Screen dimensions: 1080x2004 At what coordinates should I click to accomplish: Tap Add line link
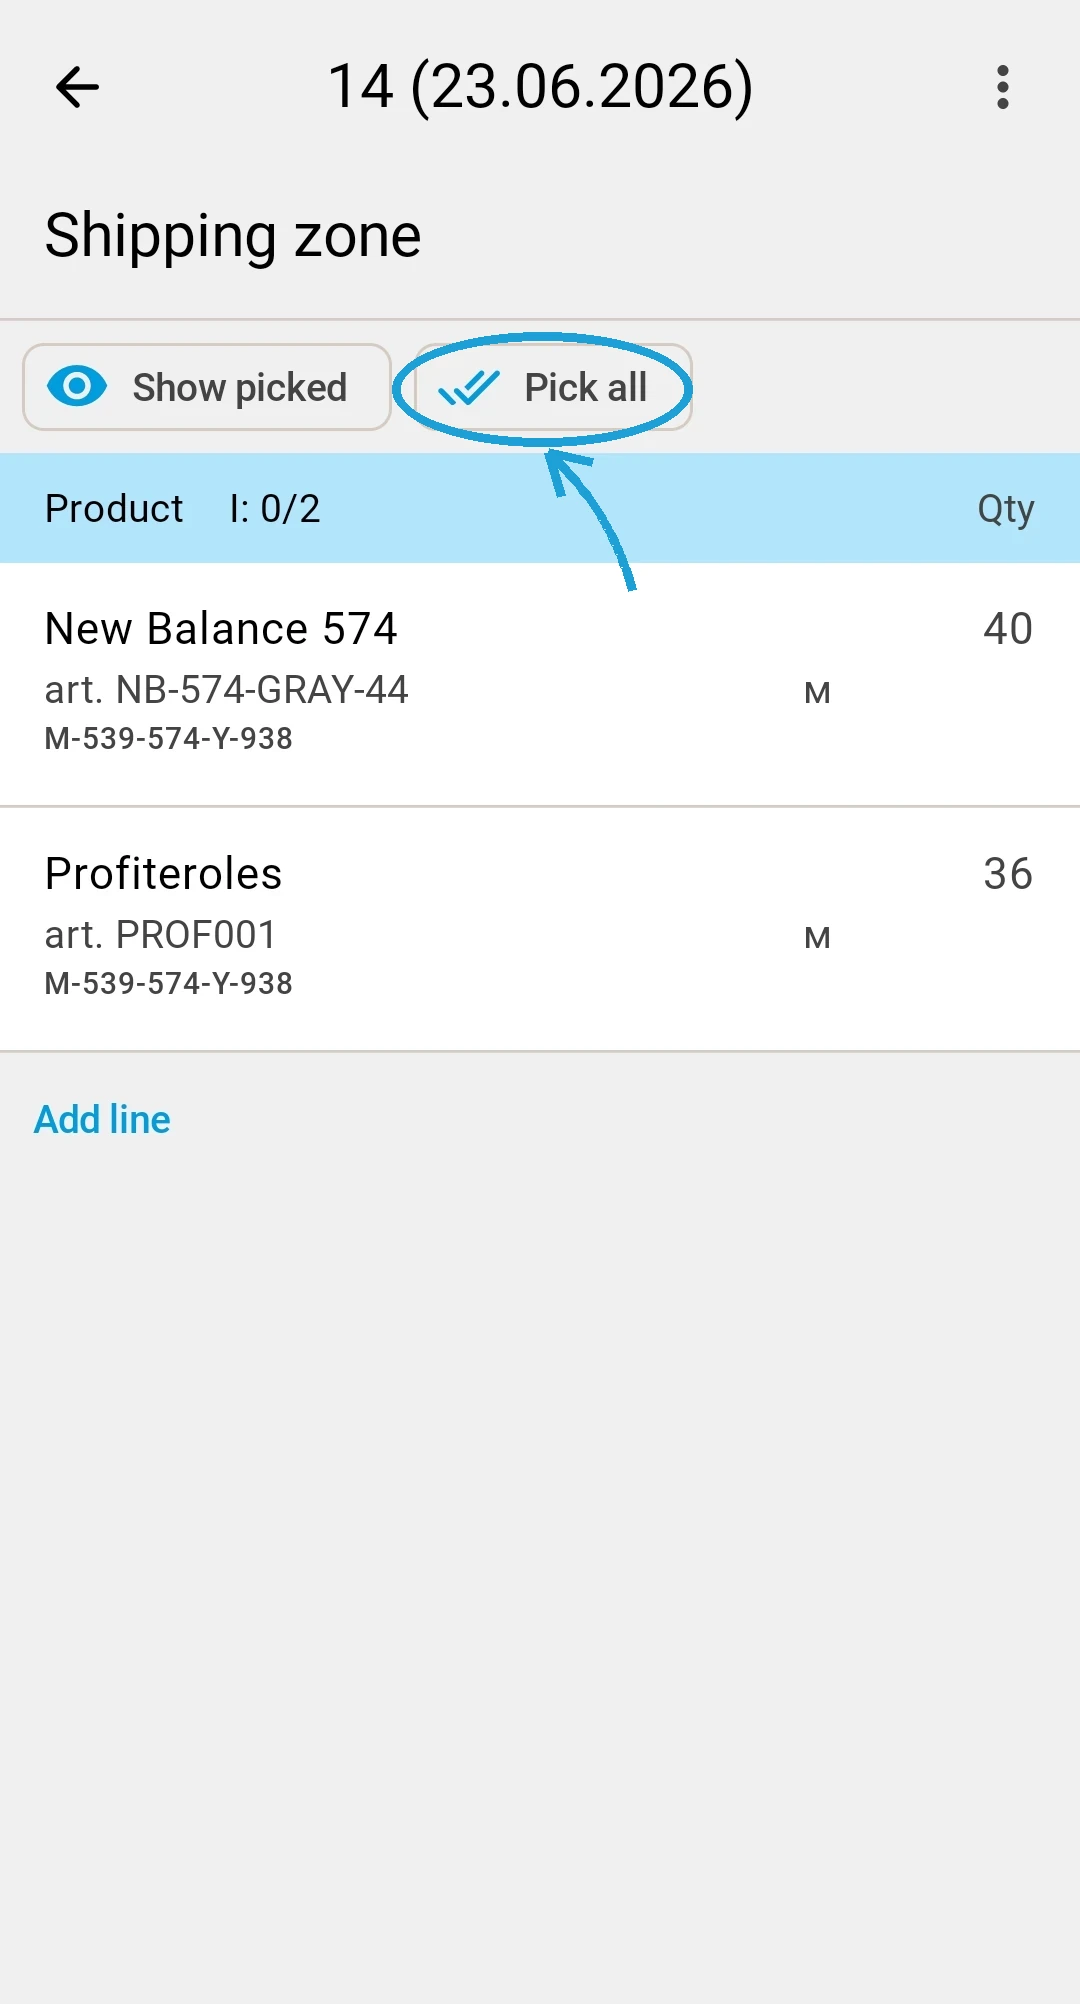[x=103, y=1120]
